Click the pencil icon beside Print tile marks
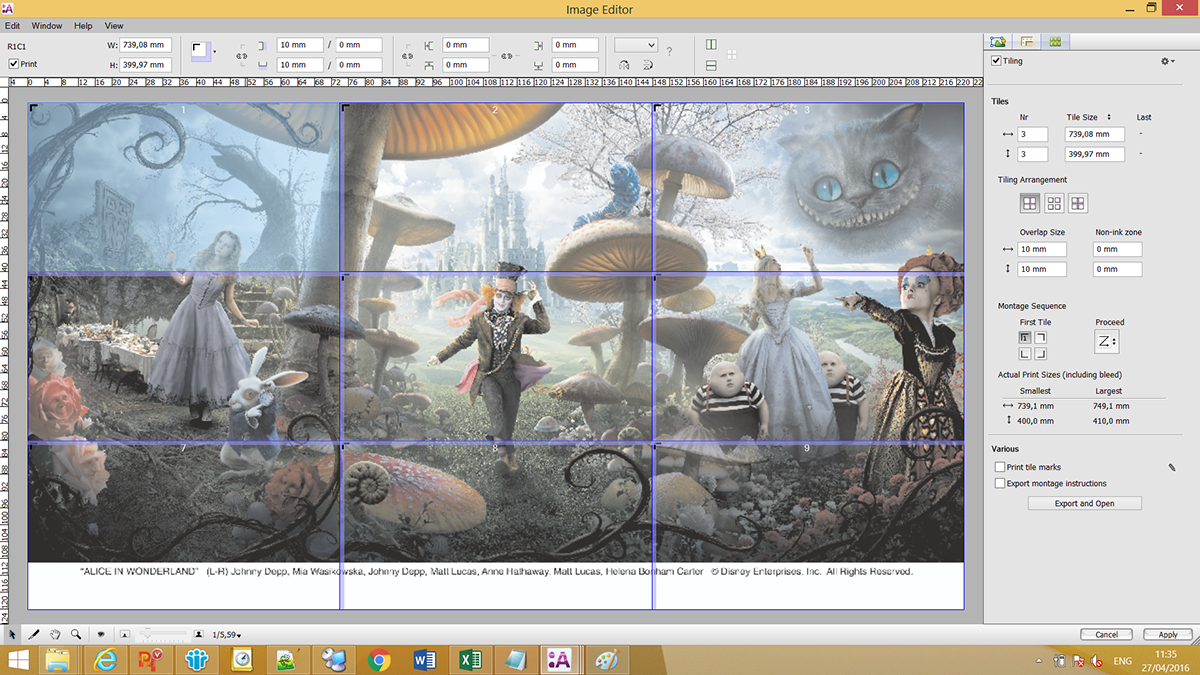The image size is (1200, 675). pos(1171,467)
